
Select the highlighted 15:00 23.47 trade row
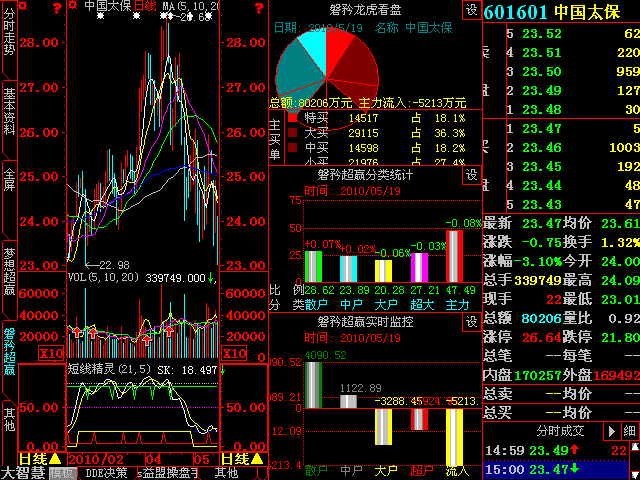tap(557, 468)
